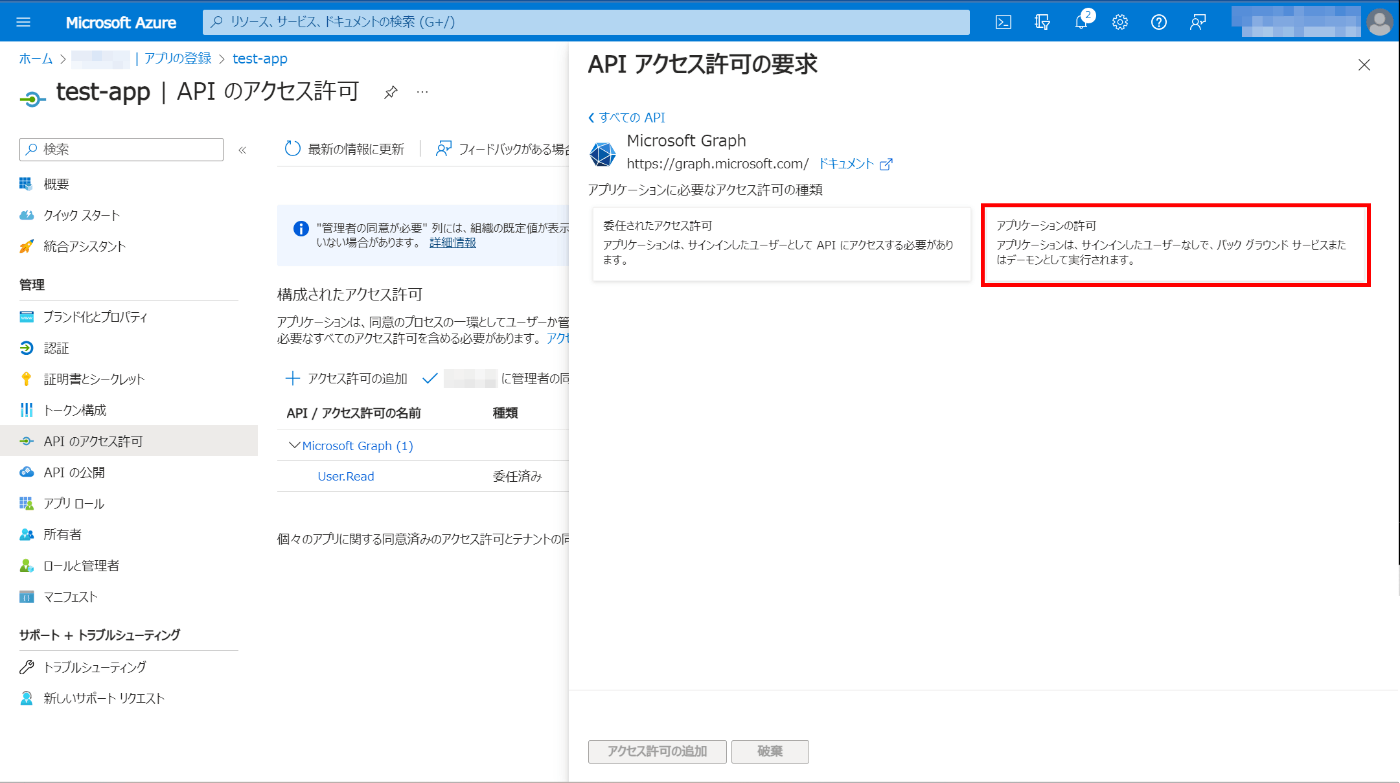Open the user account avatar

1378,22
